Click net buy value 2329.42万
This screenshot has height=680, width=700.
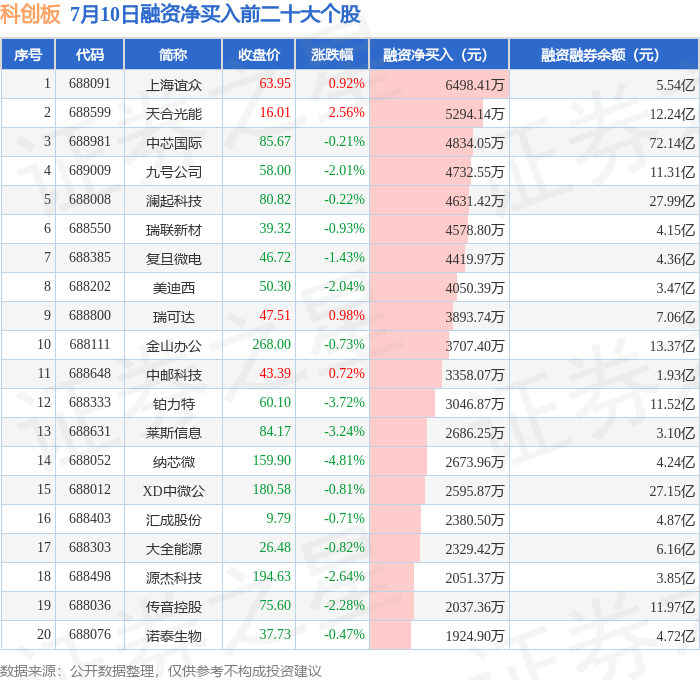(x=475, y=549)
